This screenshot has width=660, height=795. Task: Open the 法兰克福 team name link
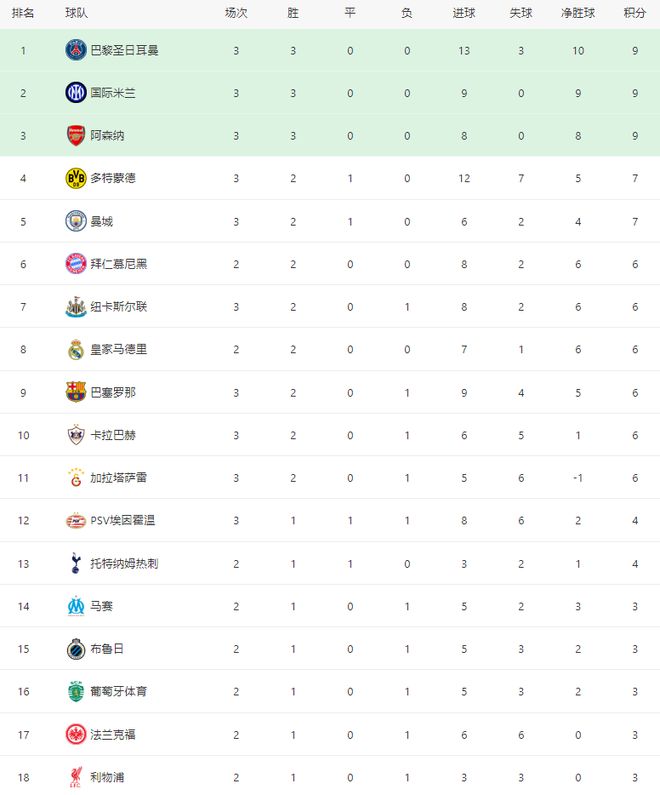(112, 734)
